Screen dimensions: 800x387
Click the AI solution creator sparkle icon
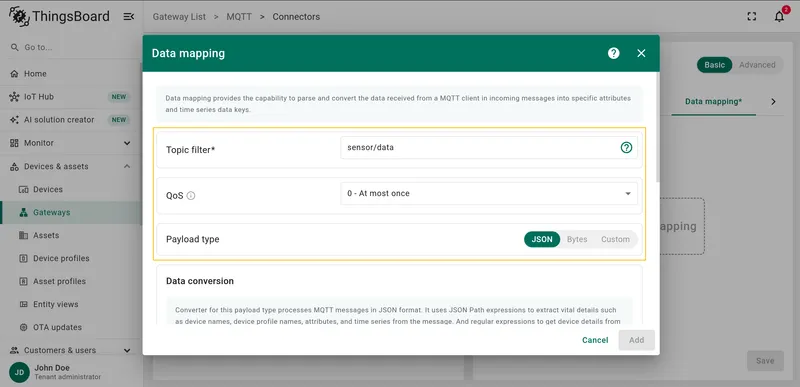[x=14, y=120]
